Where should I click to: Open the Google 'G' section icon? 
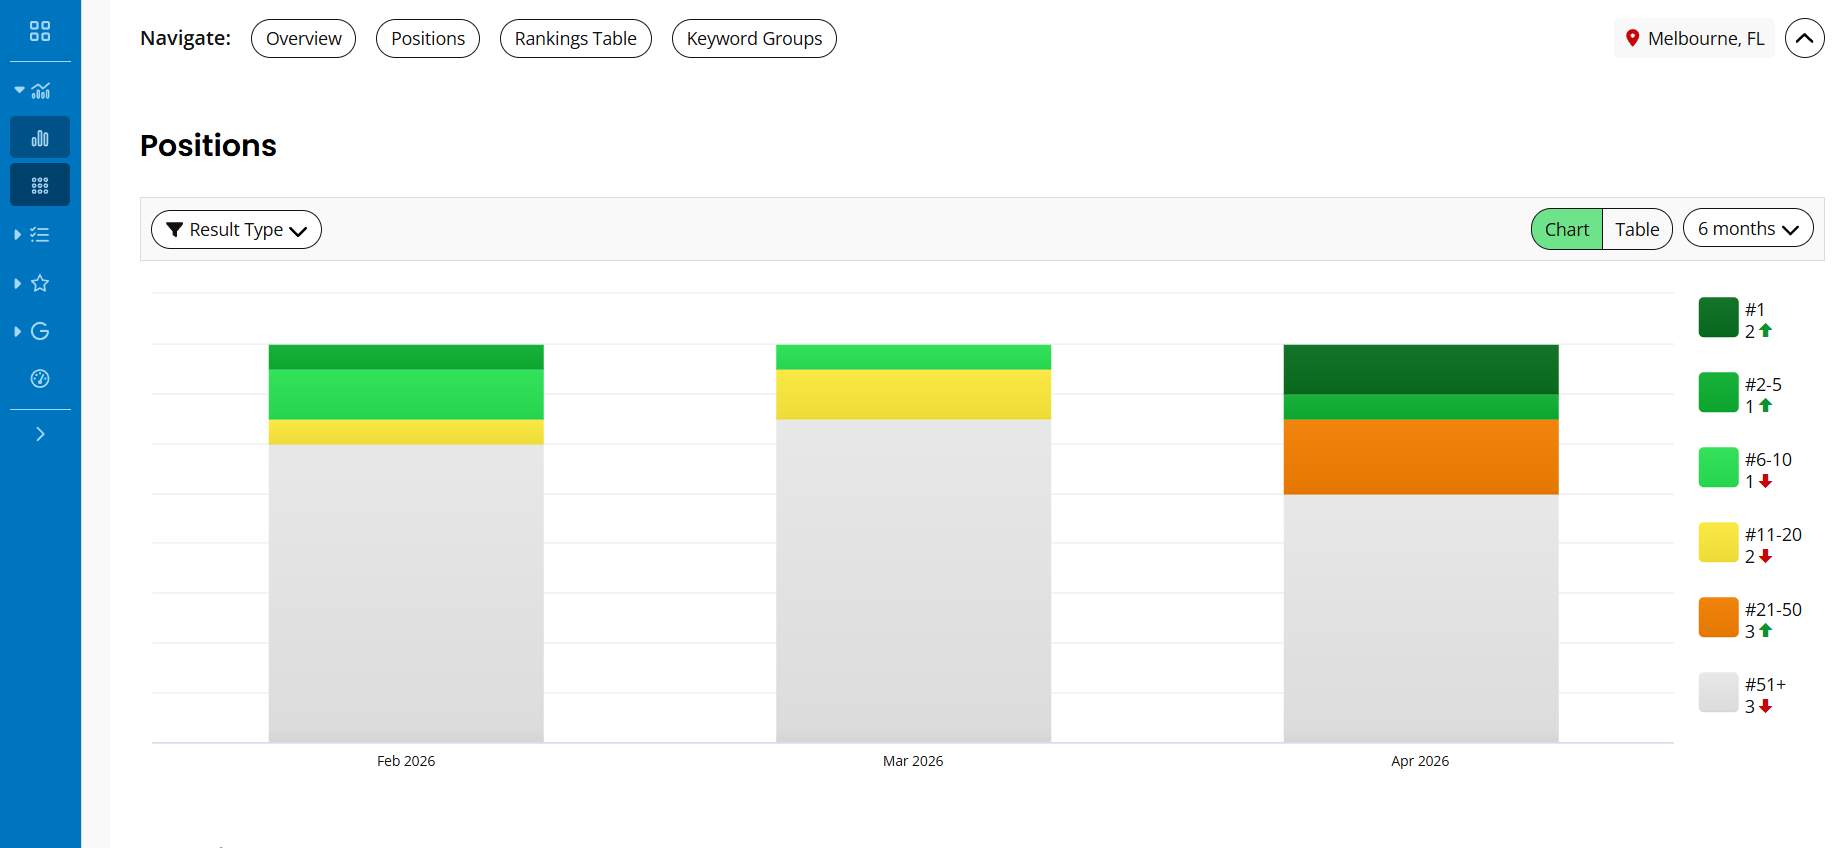40,331
